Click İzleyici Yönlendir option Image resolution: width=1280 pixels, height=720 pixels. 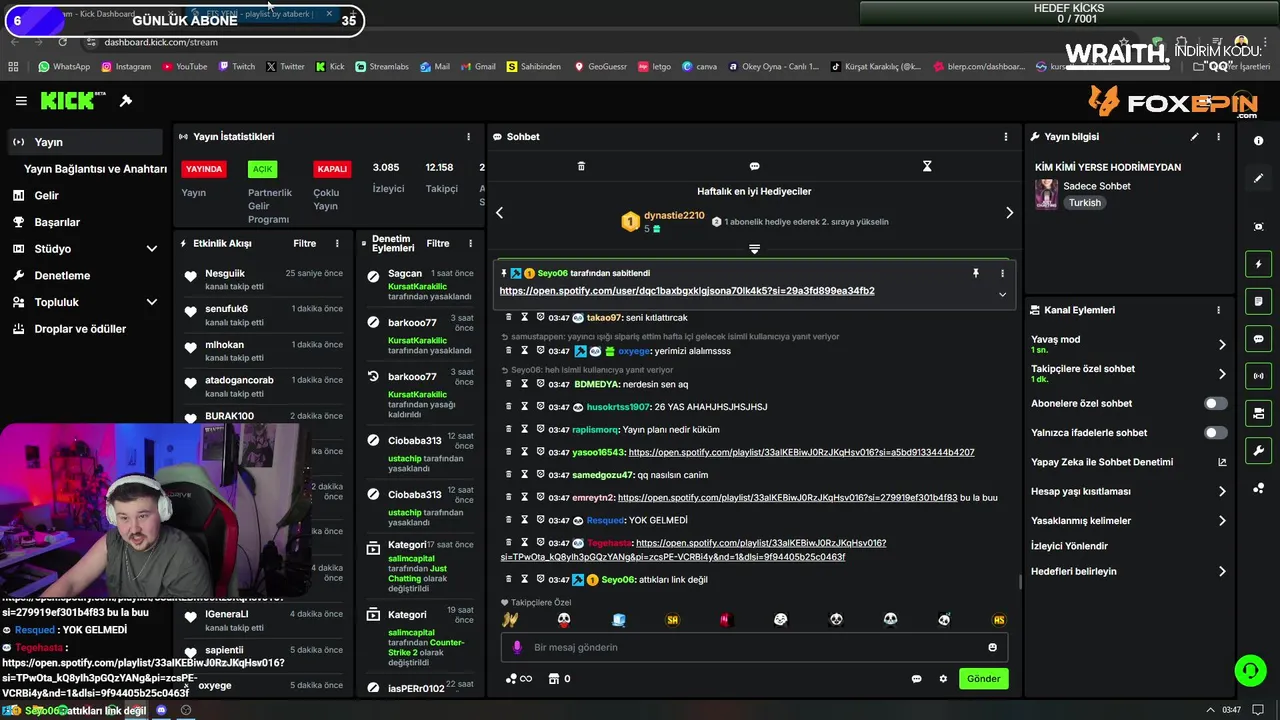point(1069,546)
